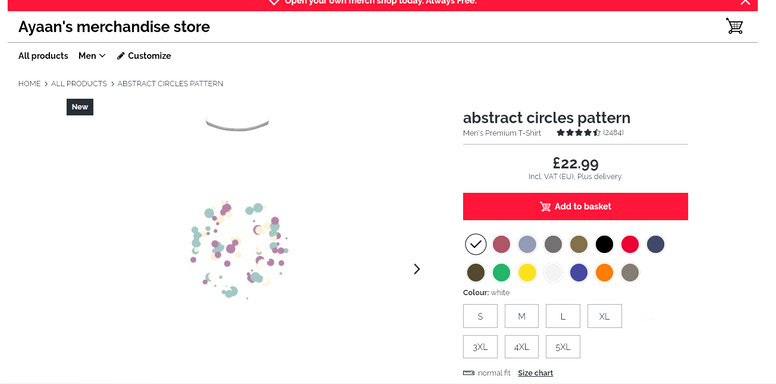Open the shopping cart icon

[x=734, y=26]
